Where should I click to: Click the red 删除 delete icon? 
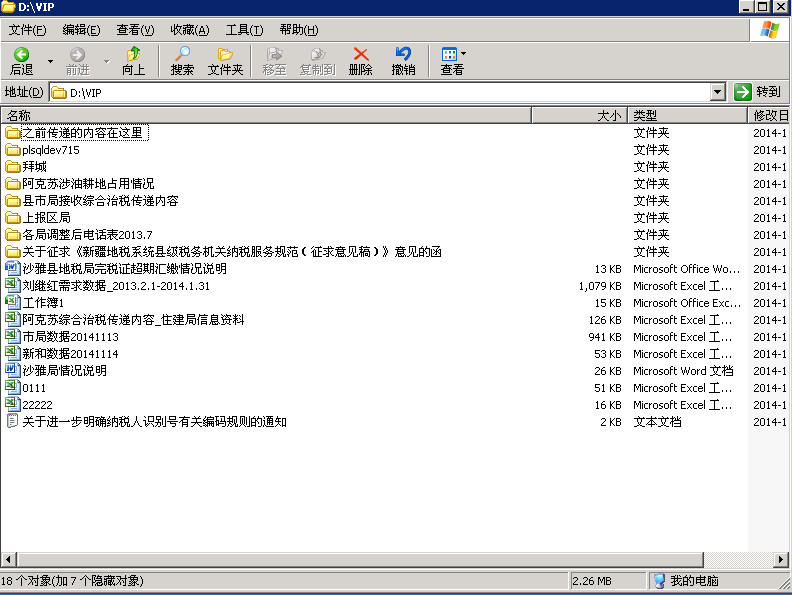361,54
